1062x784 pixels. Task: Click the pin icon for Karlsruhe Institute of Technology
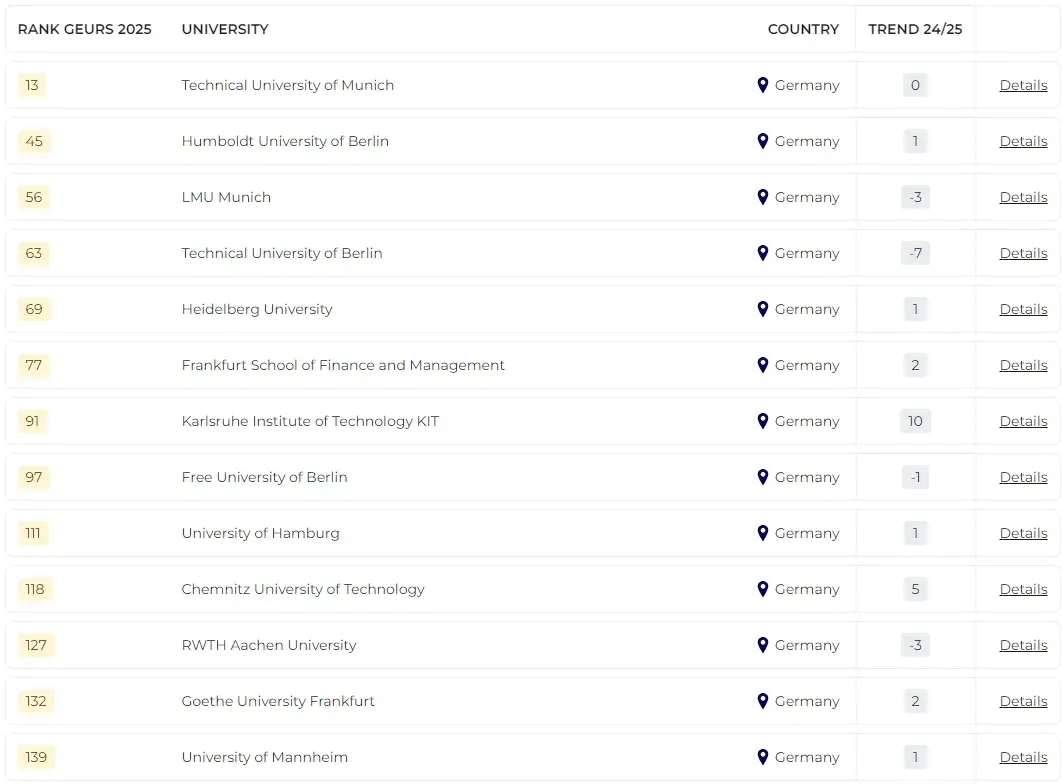pyautogui.click(x=763, y=421)
